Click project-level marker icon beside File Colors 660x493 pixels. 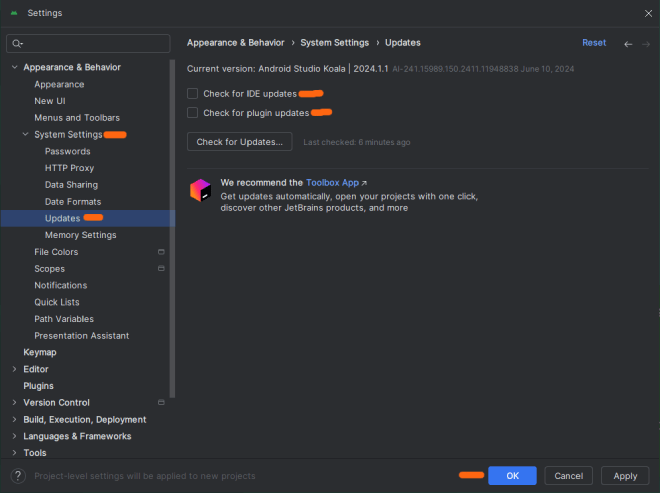[x=161, y=252]
